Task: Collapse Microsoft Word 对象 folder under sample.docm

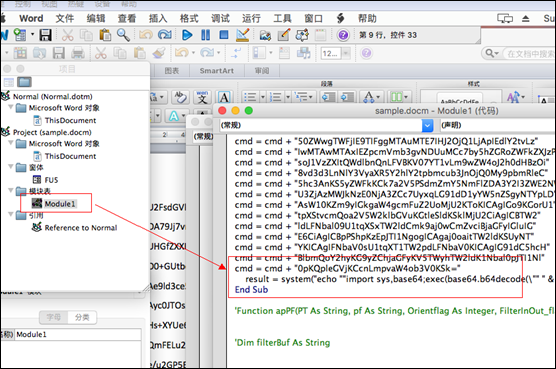Action: click(x=11, y=143)
